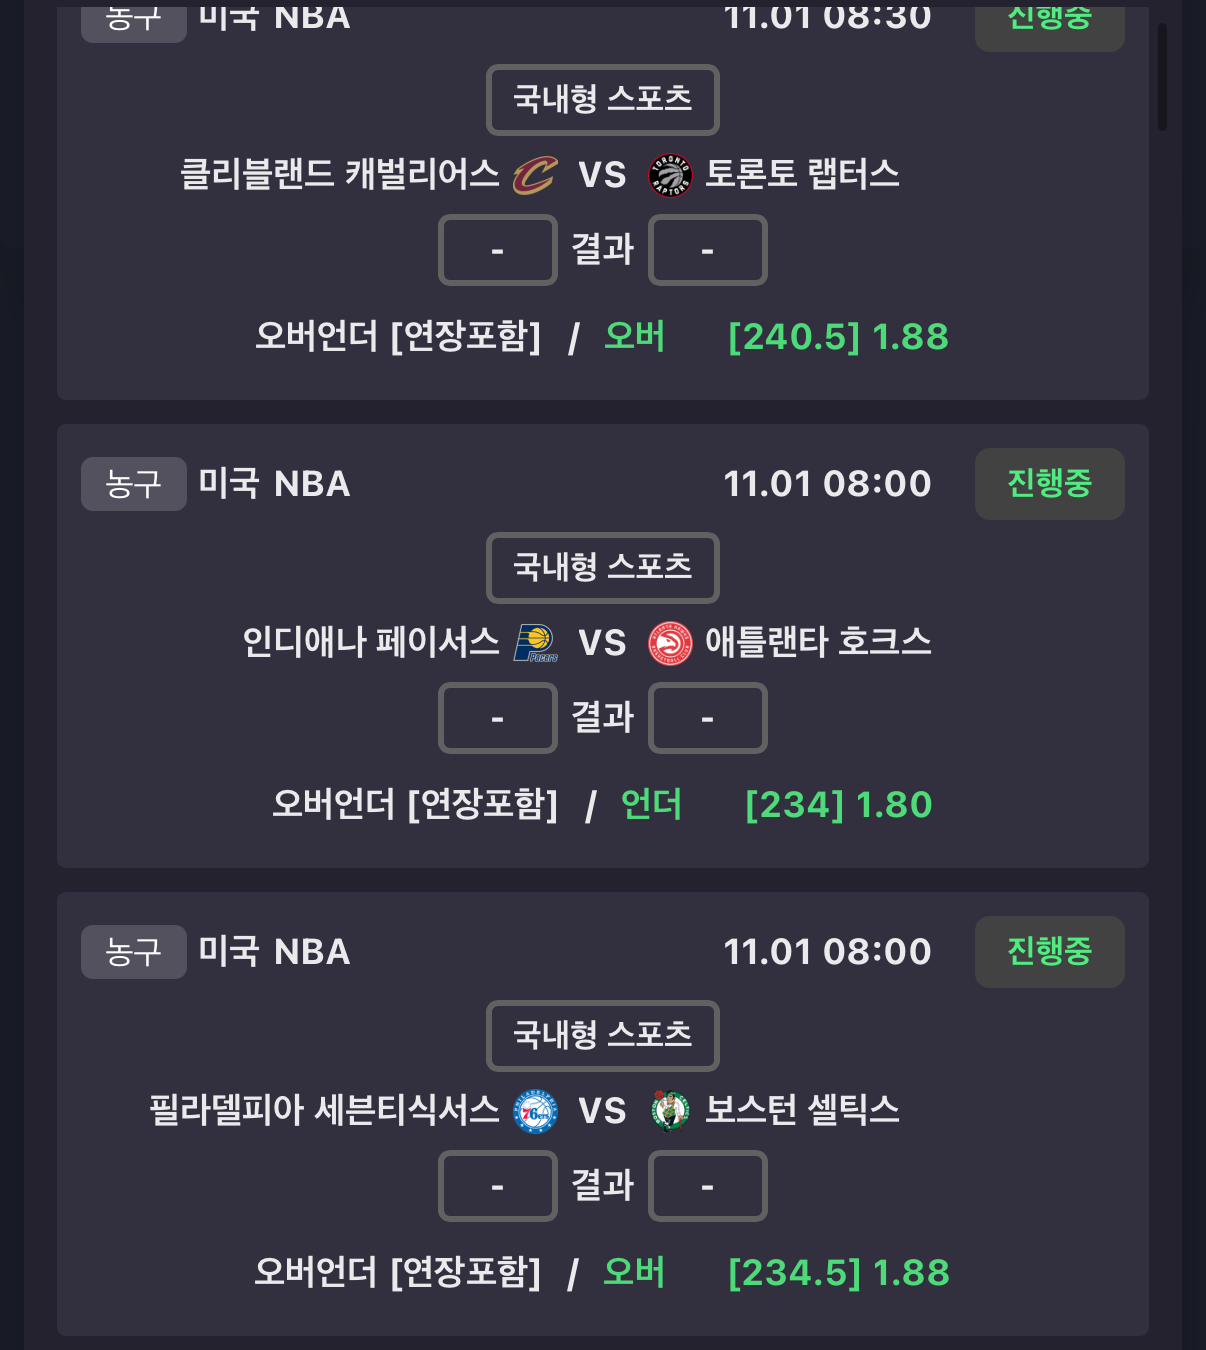Click the Indiana Pacers team logo
Viewport: 1206px width, 1350px height.
535,643
